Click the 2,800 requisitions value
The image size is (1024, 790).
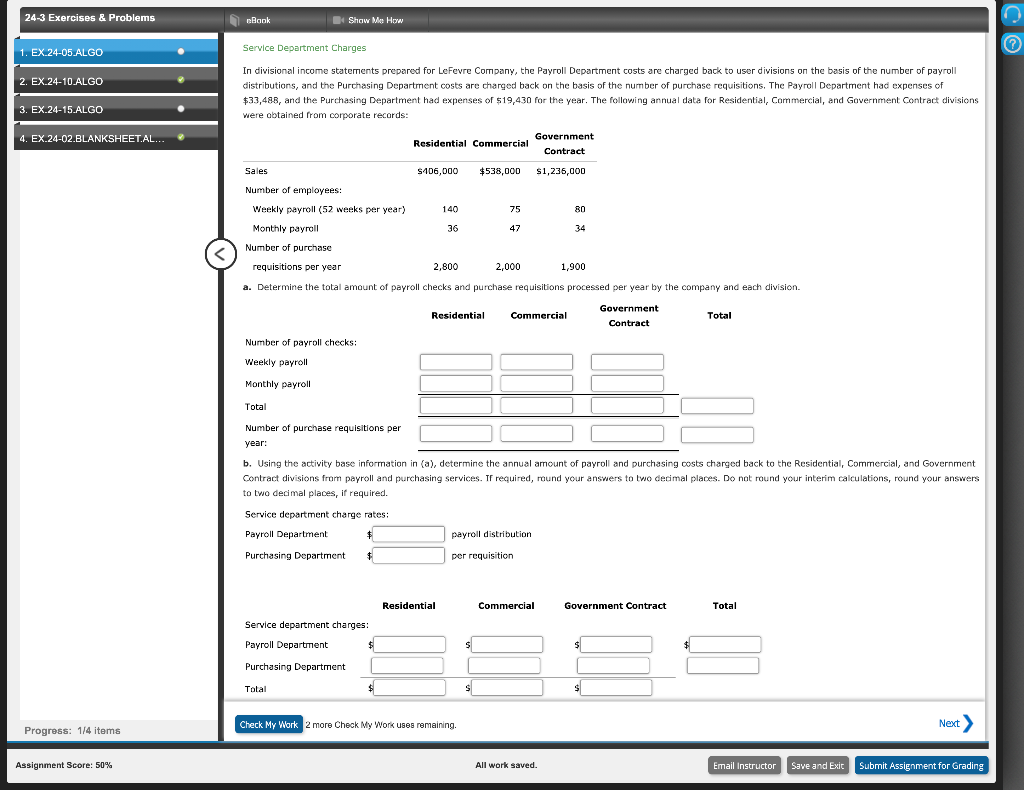pyautogui.click(x=445, y=266)
